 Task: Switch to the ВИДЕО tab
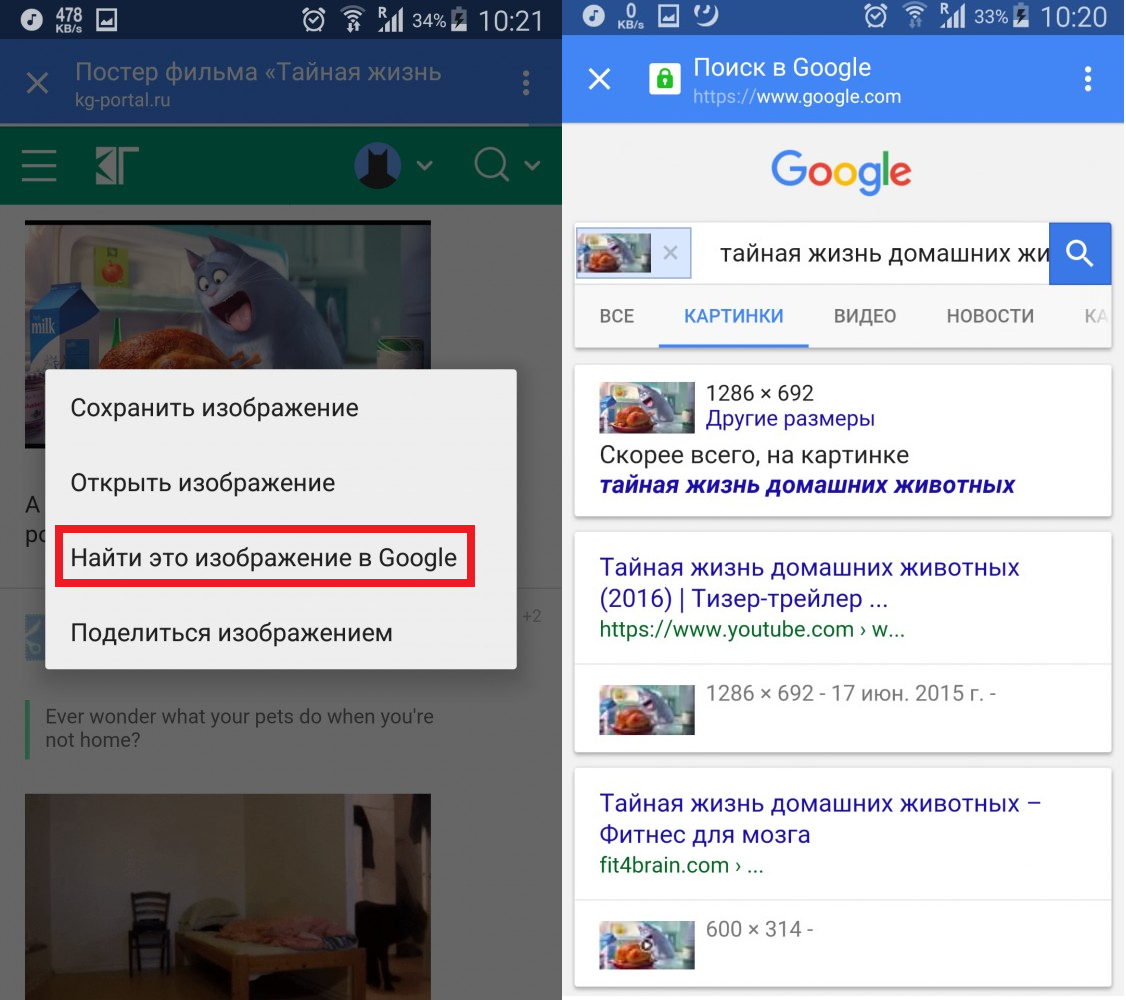pos(865,316)
